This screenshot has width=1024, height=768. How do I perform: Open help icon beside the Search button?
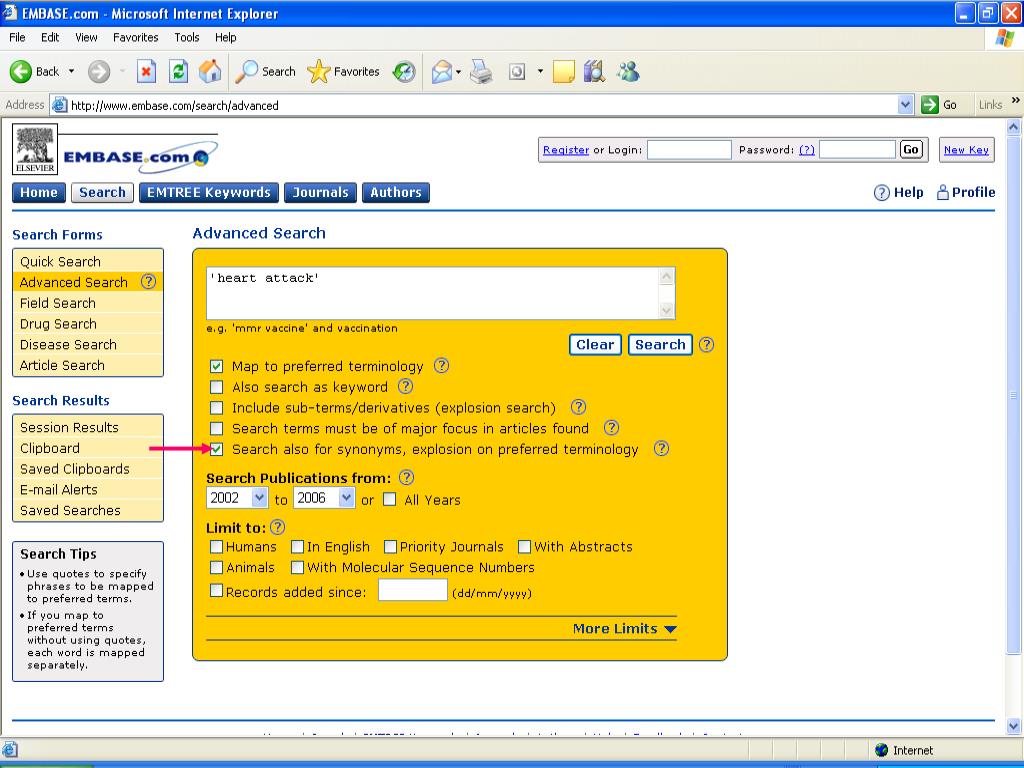(x=707, y=344)
